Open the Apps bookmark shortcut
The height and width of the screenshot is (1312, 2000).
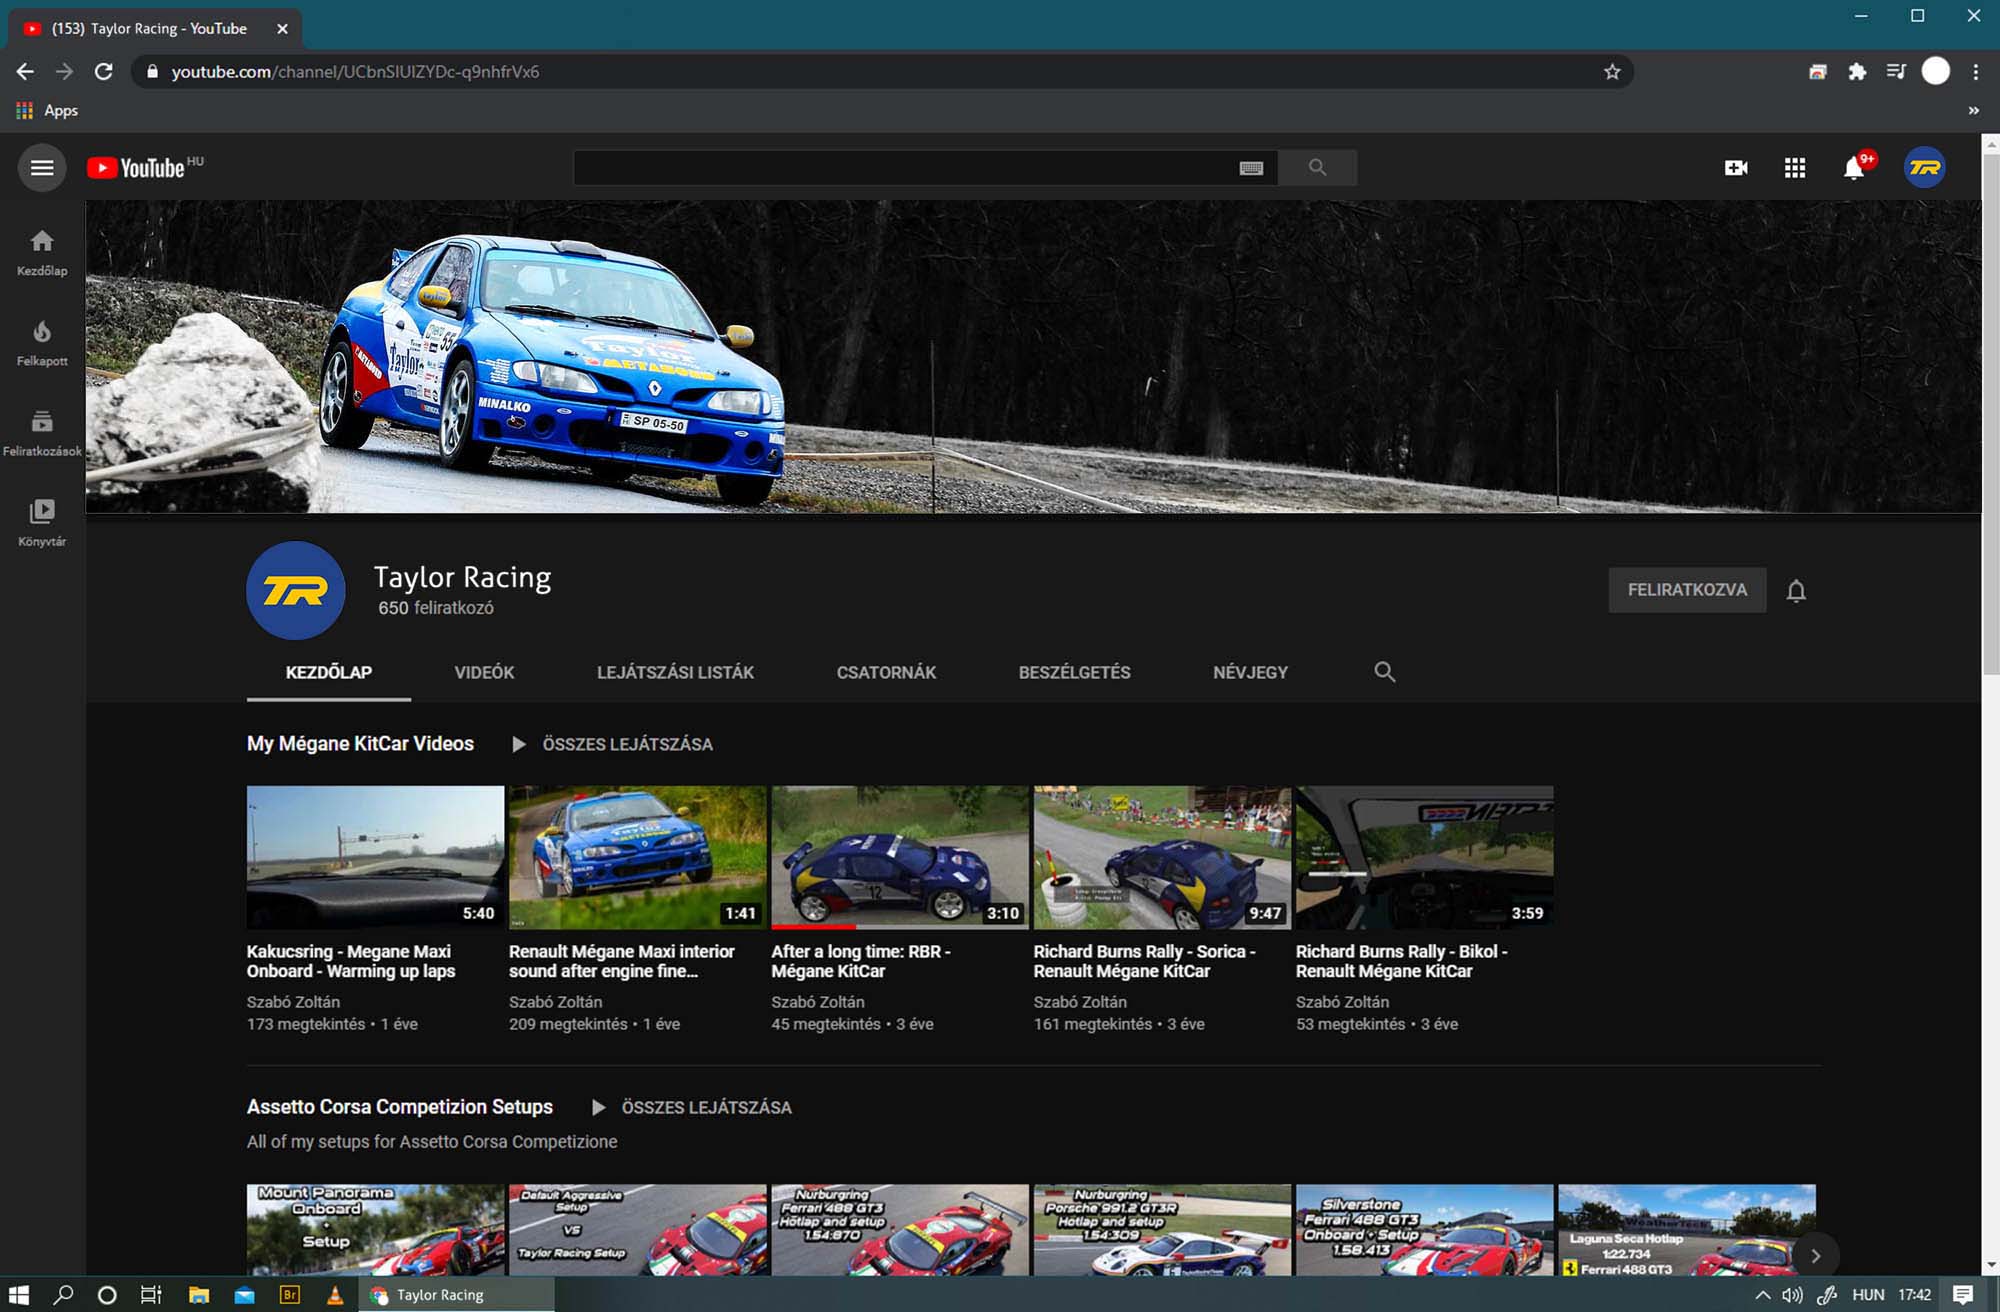pyautogui.click(x=47, y=111)
